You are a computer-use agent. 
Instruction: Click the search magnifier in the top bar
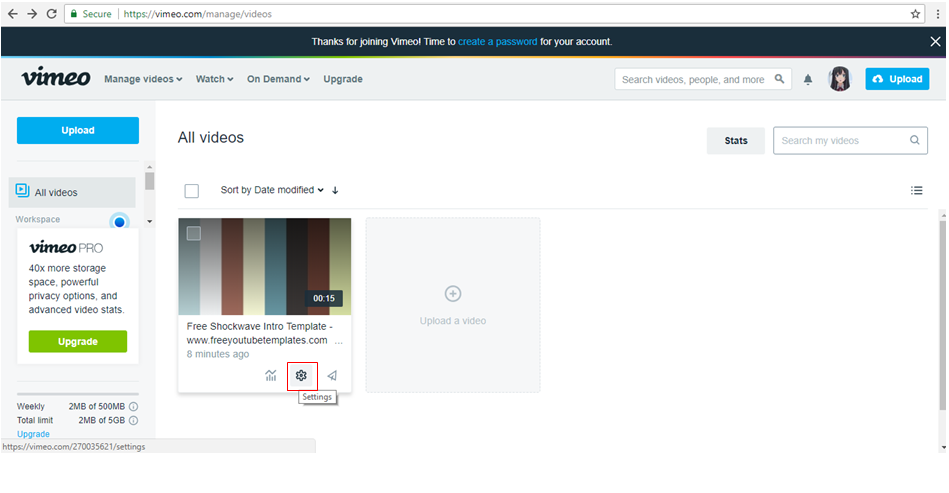(x=780, y=79)
